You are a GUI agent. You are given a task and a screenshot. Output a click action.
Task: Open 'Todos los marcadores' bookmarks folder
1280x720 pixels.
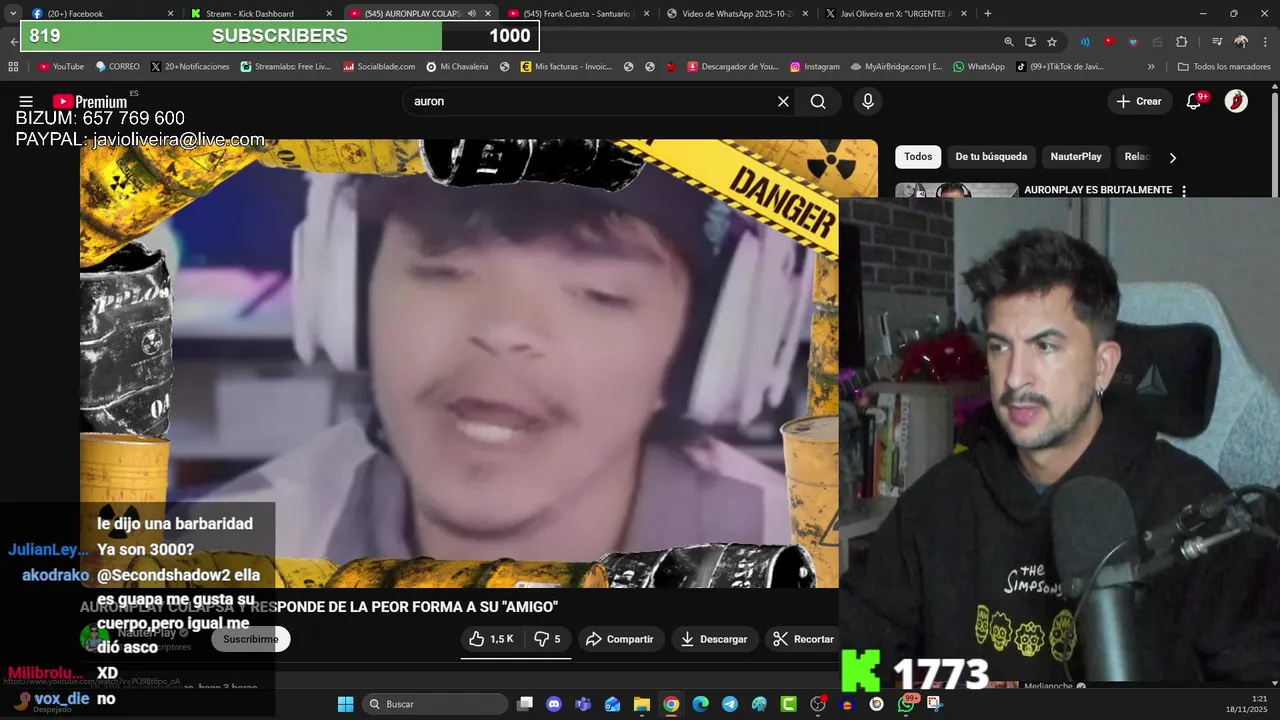tap(1224, 67)
